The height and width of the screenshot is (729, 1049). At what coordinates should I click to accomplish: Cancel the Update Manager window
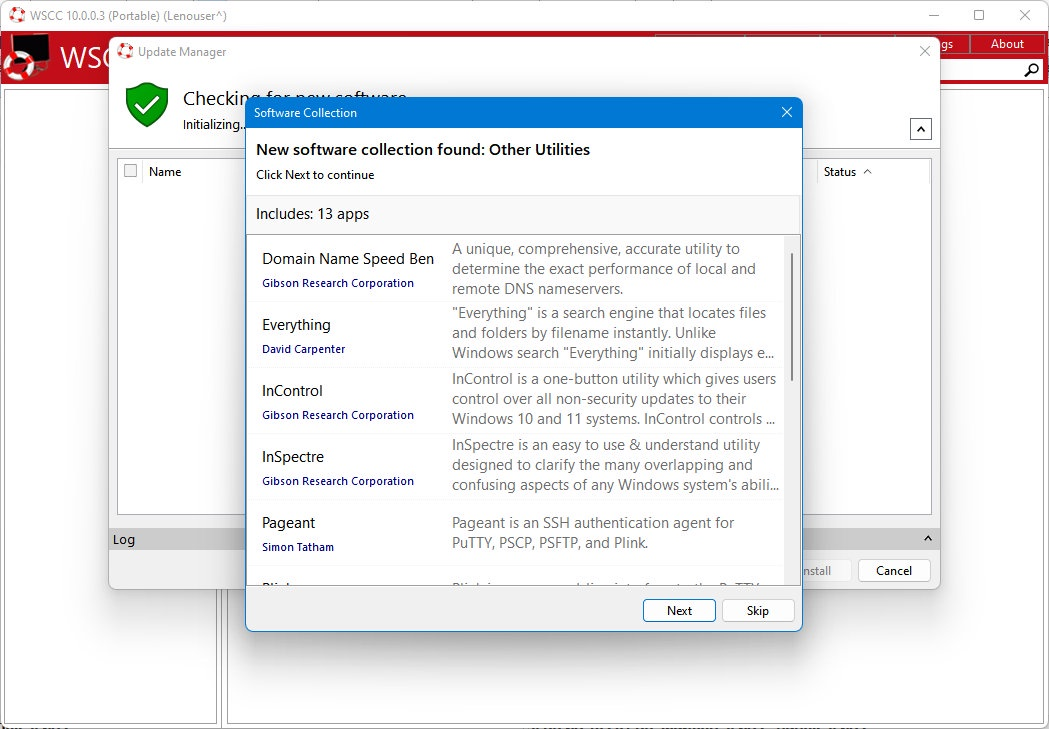pos(894,570)
